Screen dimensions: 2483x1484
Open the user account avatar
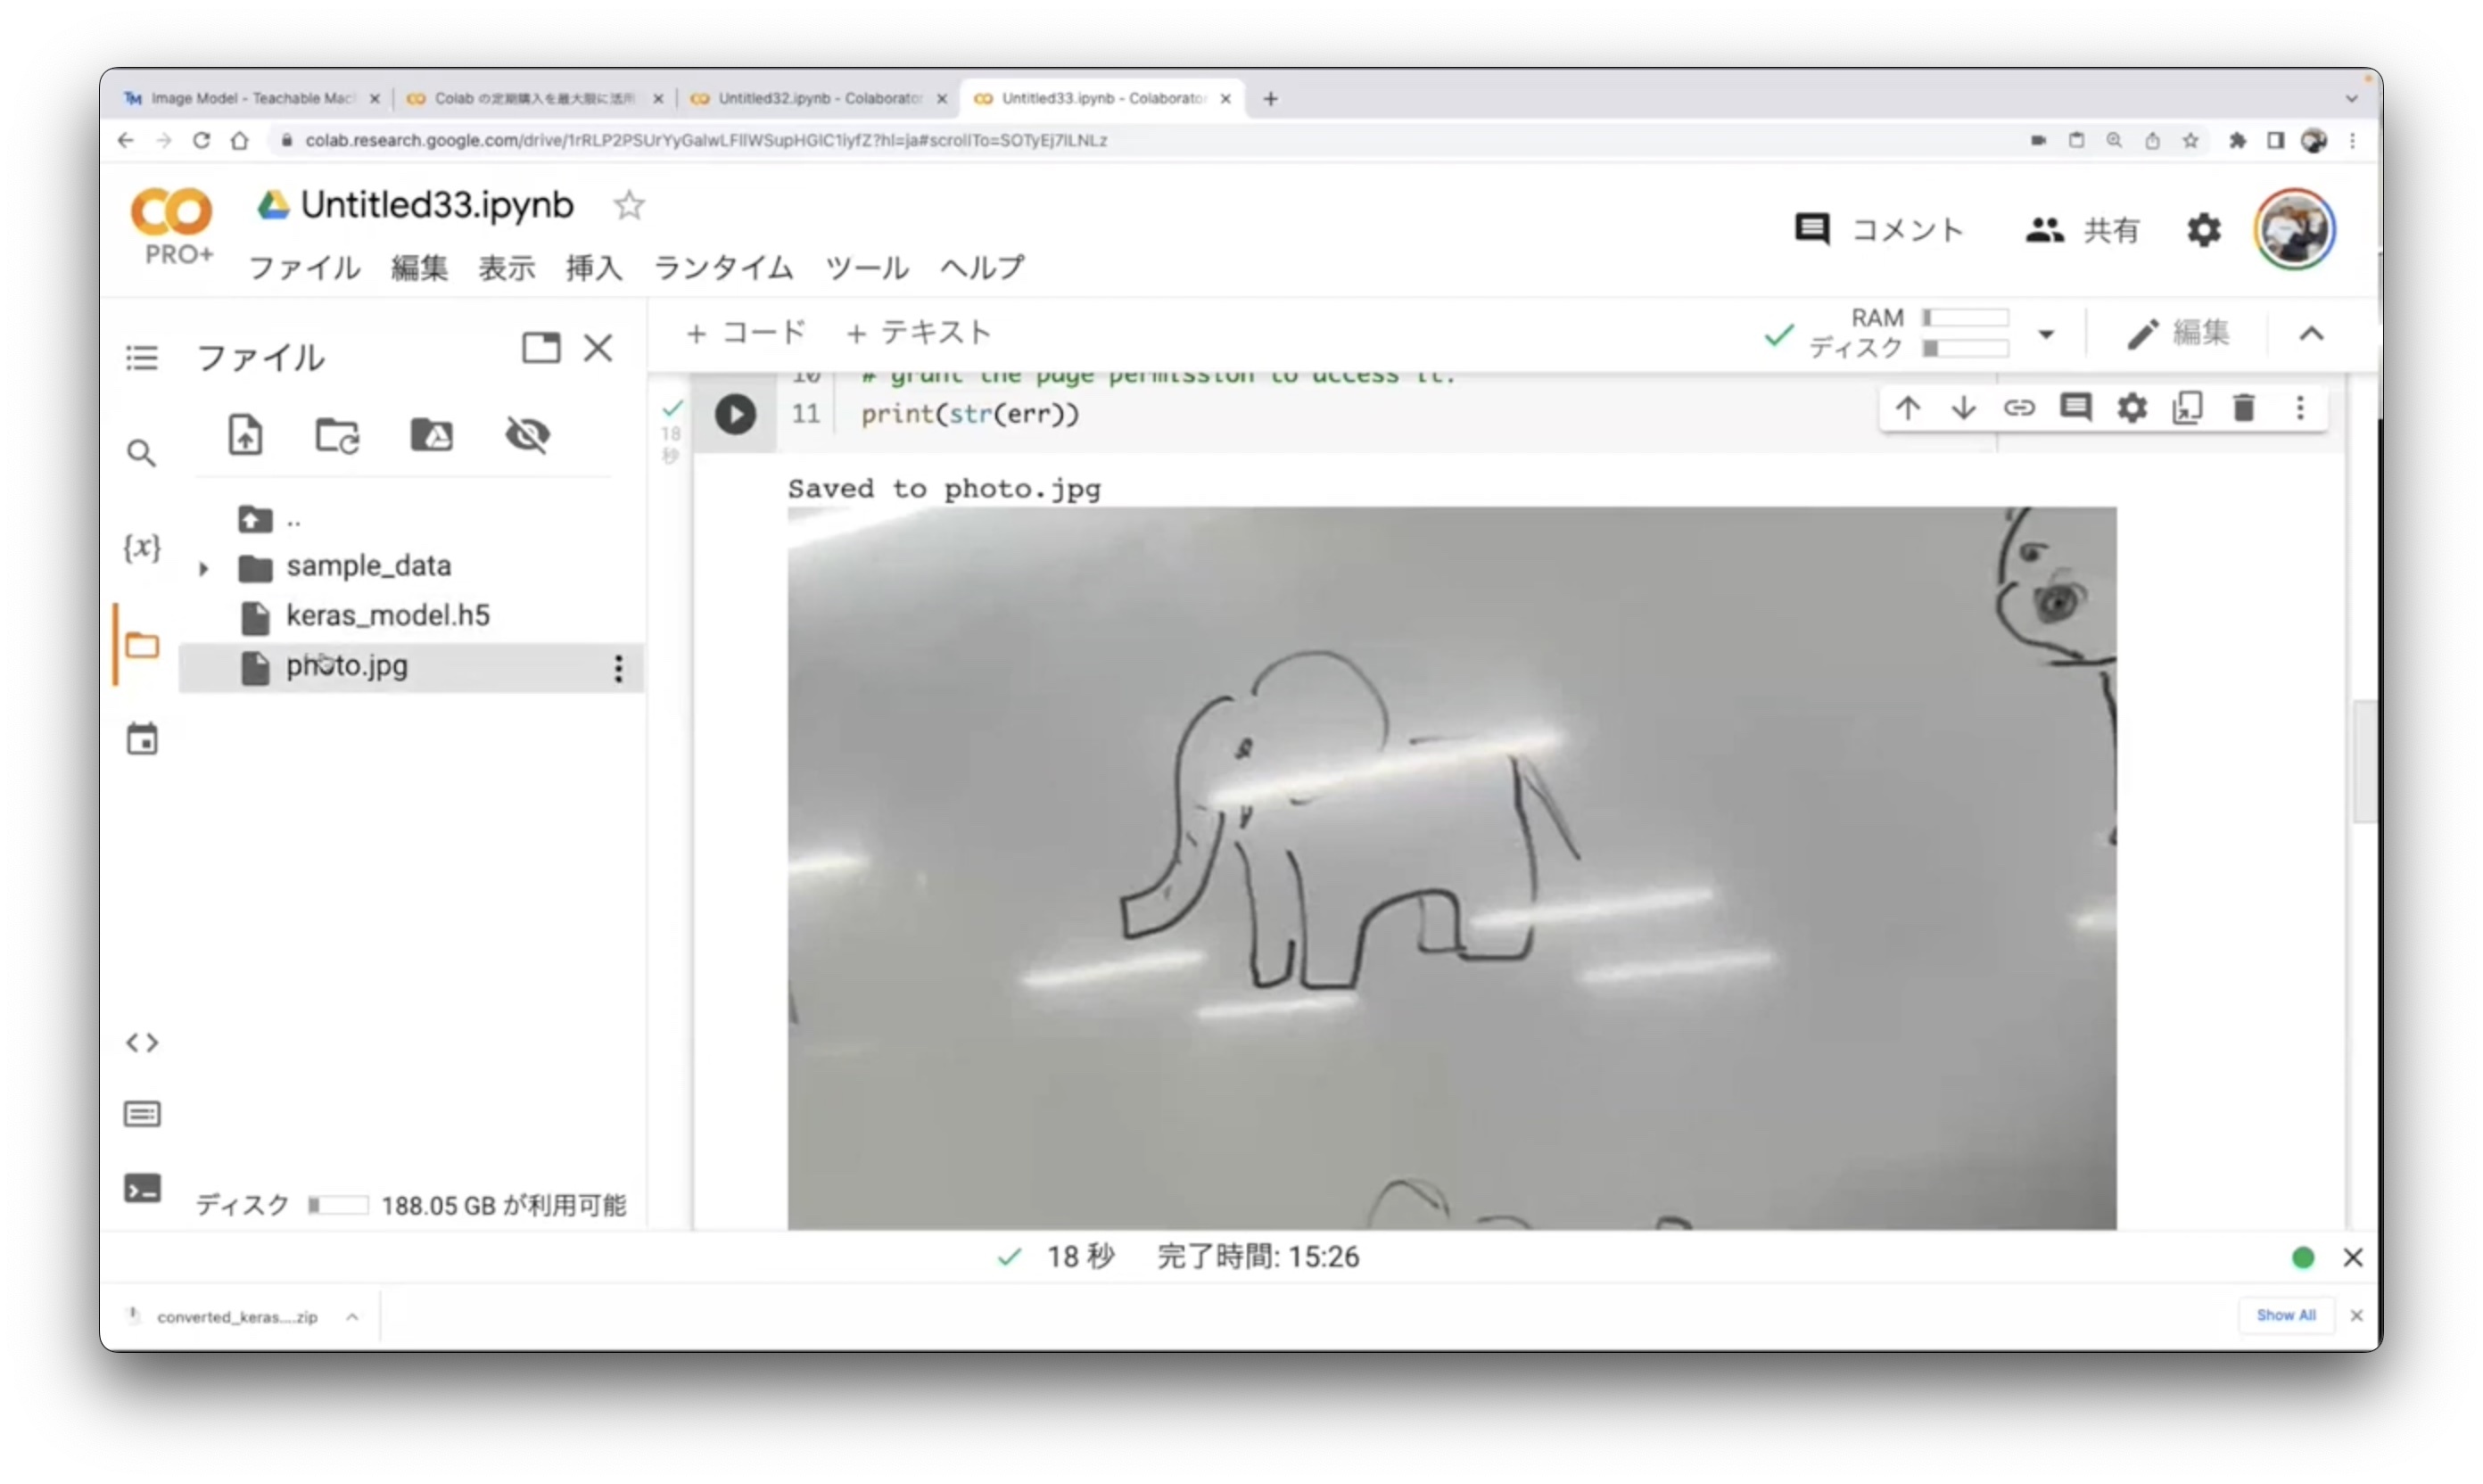click(2294, 230)
